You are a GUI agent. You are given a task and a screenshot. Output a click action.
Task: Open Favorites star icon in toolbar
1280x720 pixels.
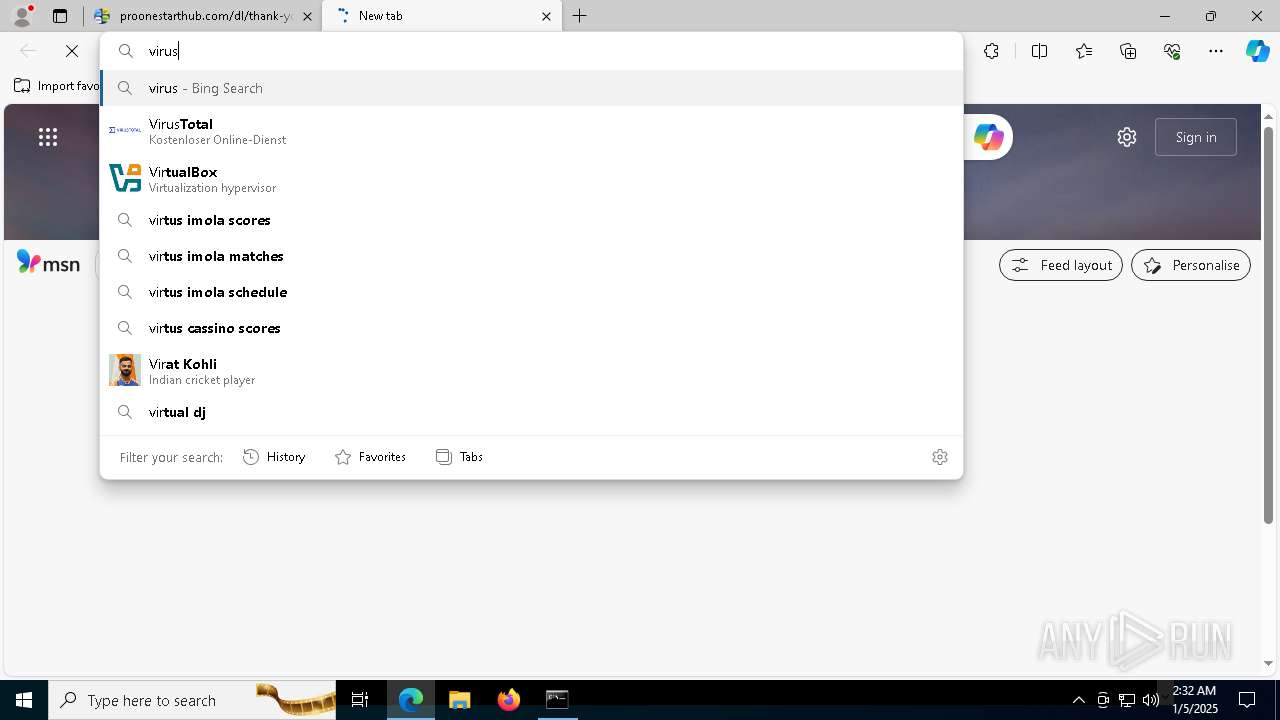(x=1084, y=51)
